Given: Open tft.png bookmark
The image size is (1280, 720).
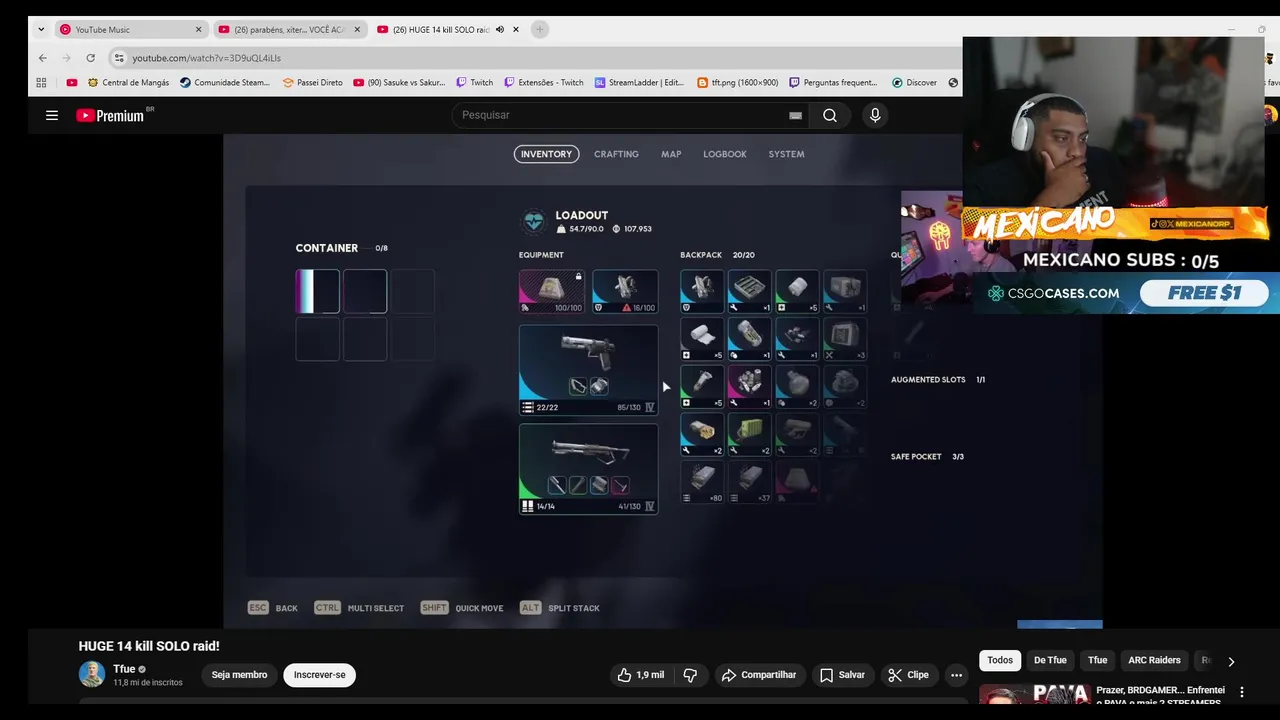Looking at the screenshot, I should point(737,83).
